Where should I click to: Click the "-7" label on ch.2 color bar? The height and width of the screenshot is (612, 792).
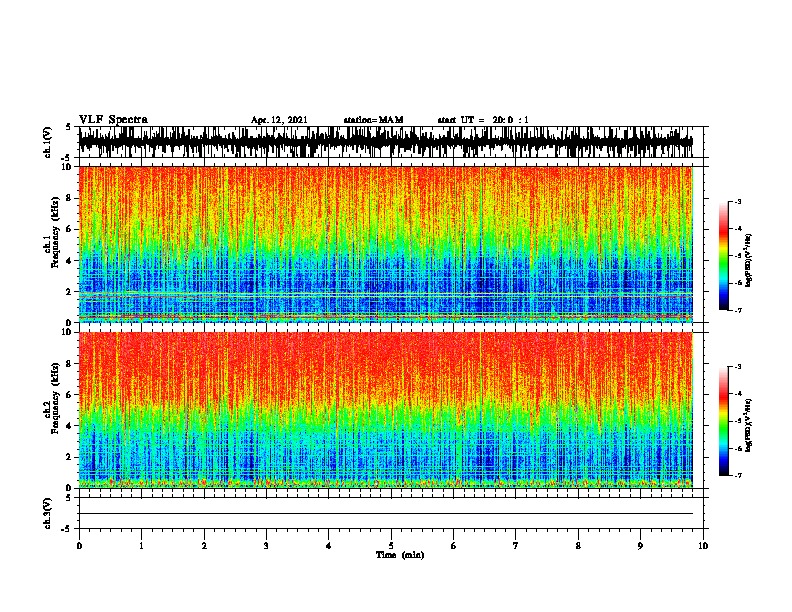(x=737, y=476)
